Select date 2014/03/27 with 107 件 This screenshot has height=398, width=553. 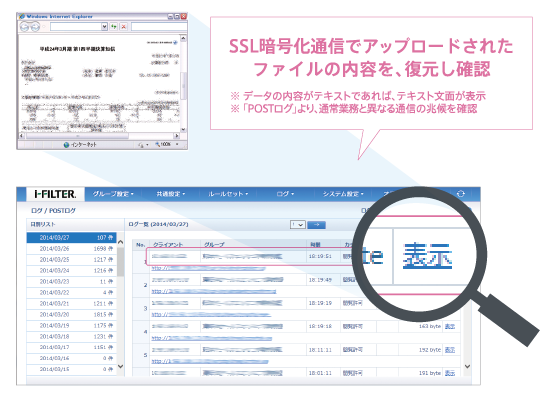72,238
